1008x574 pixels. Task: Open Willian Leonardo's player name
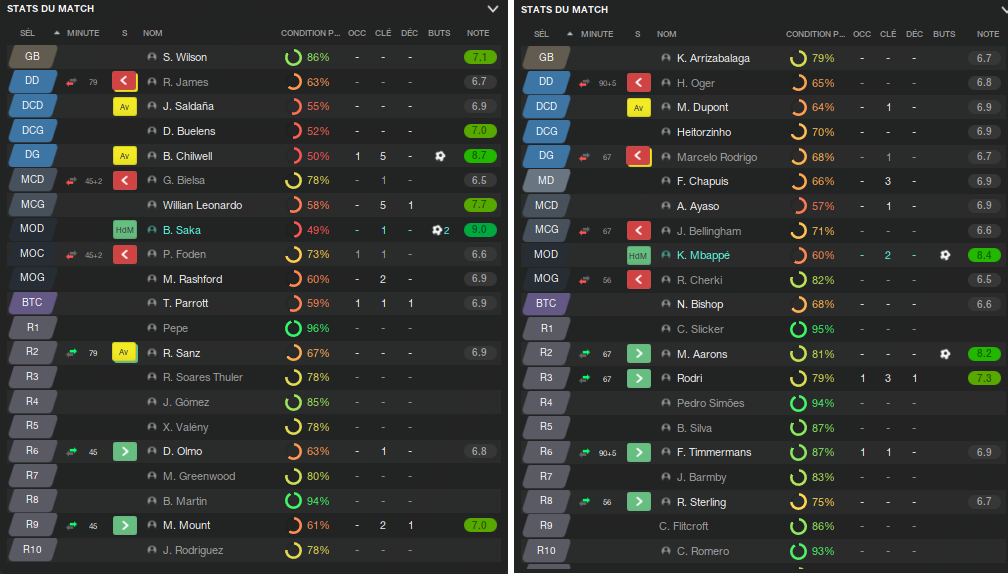click(202, 205)
